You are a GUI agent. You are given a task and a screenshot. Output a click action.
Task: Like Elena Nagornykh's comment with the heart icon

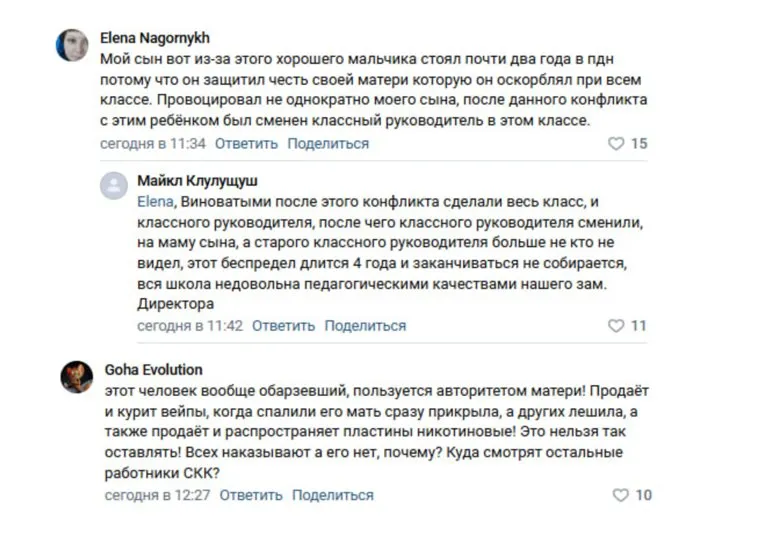616,144
